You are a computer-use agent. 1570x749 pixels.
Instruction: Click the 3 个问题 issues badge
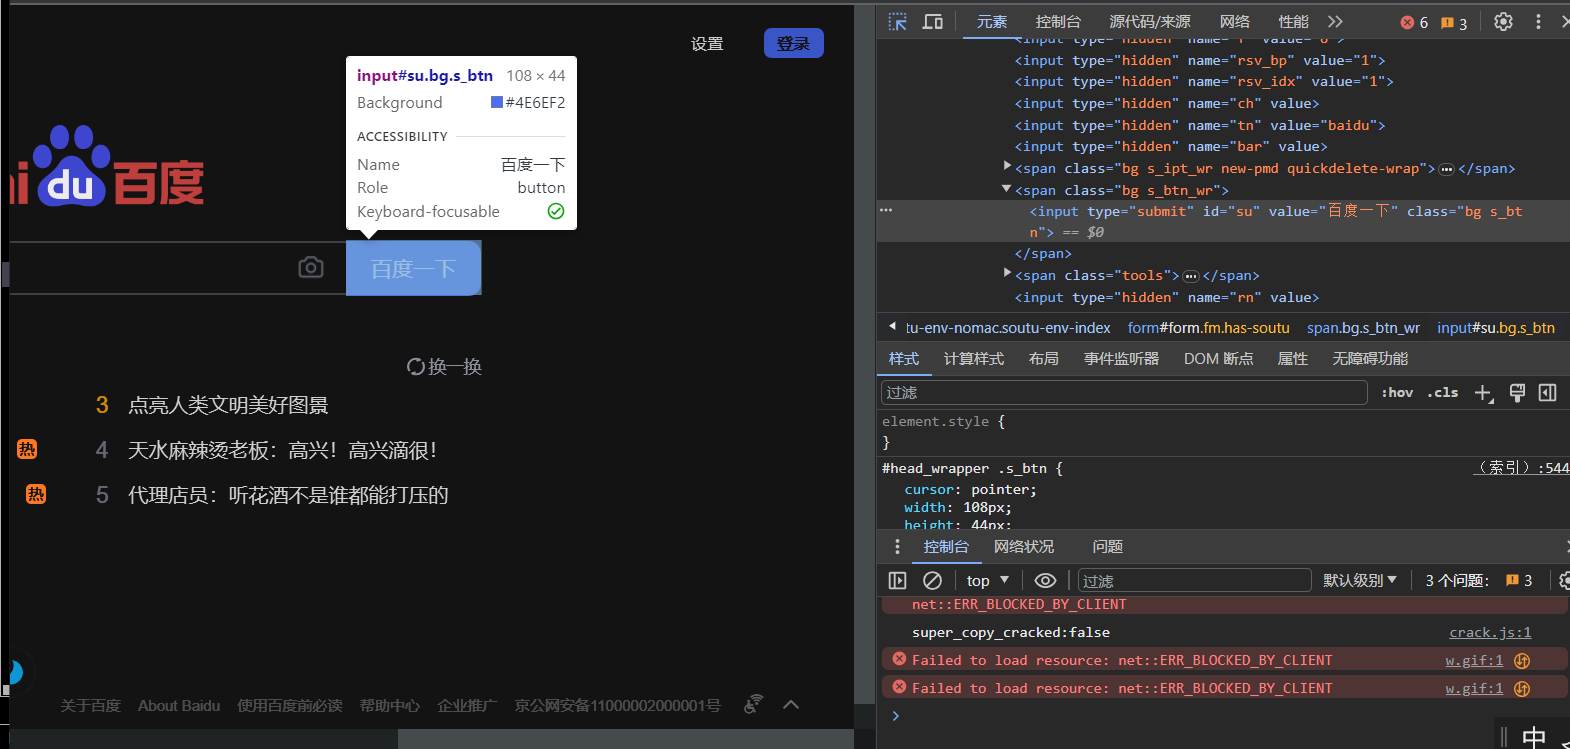tap(1478, 581)
